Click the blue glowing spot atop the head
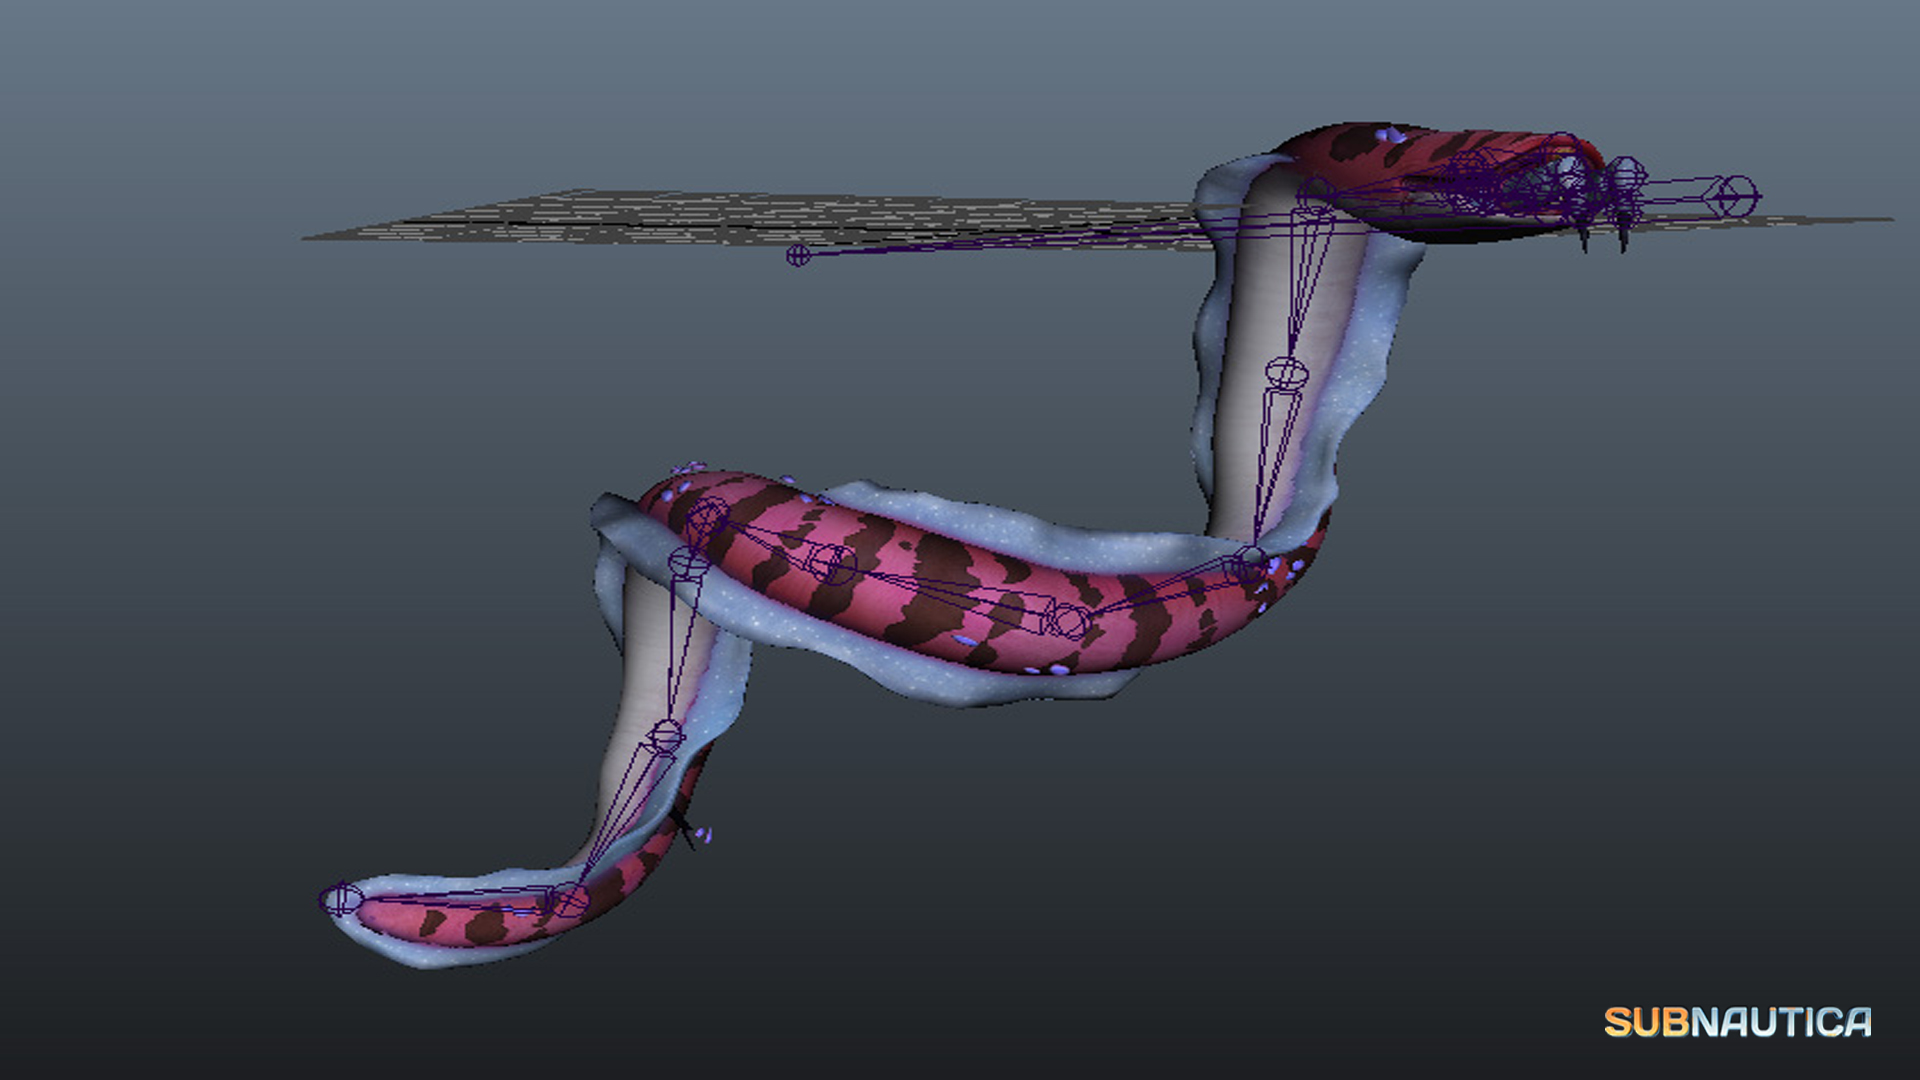 pos(1388,133)
